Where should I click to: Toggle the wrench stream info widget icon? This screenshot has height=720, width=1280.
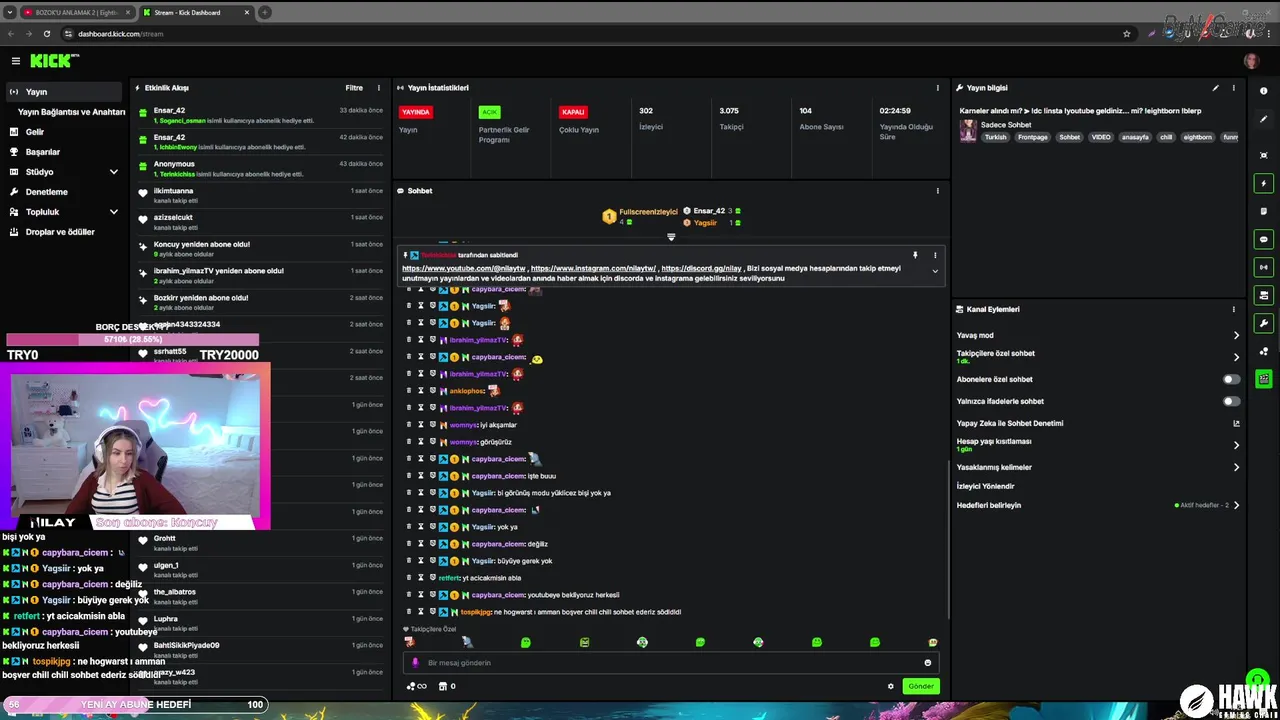[x=1264, y=323]
